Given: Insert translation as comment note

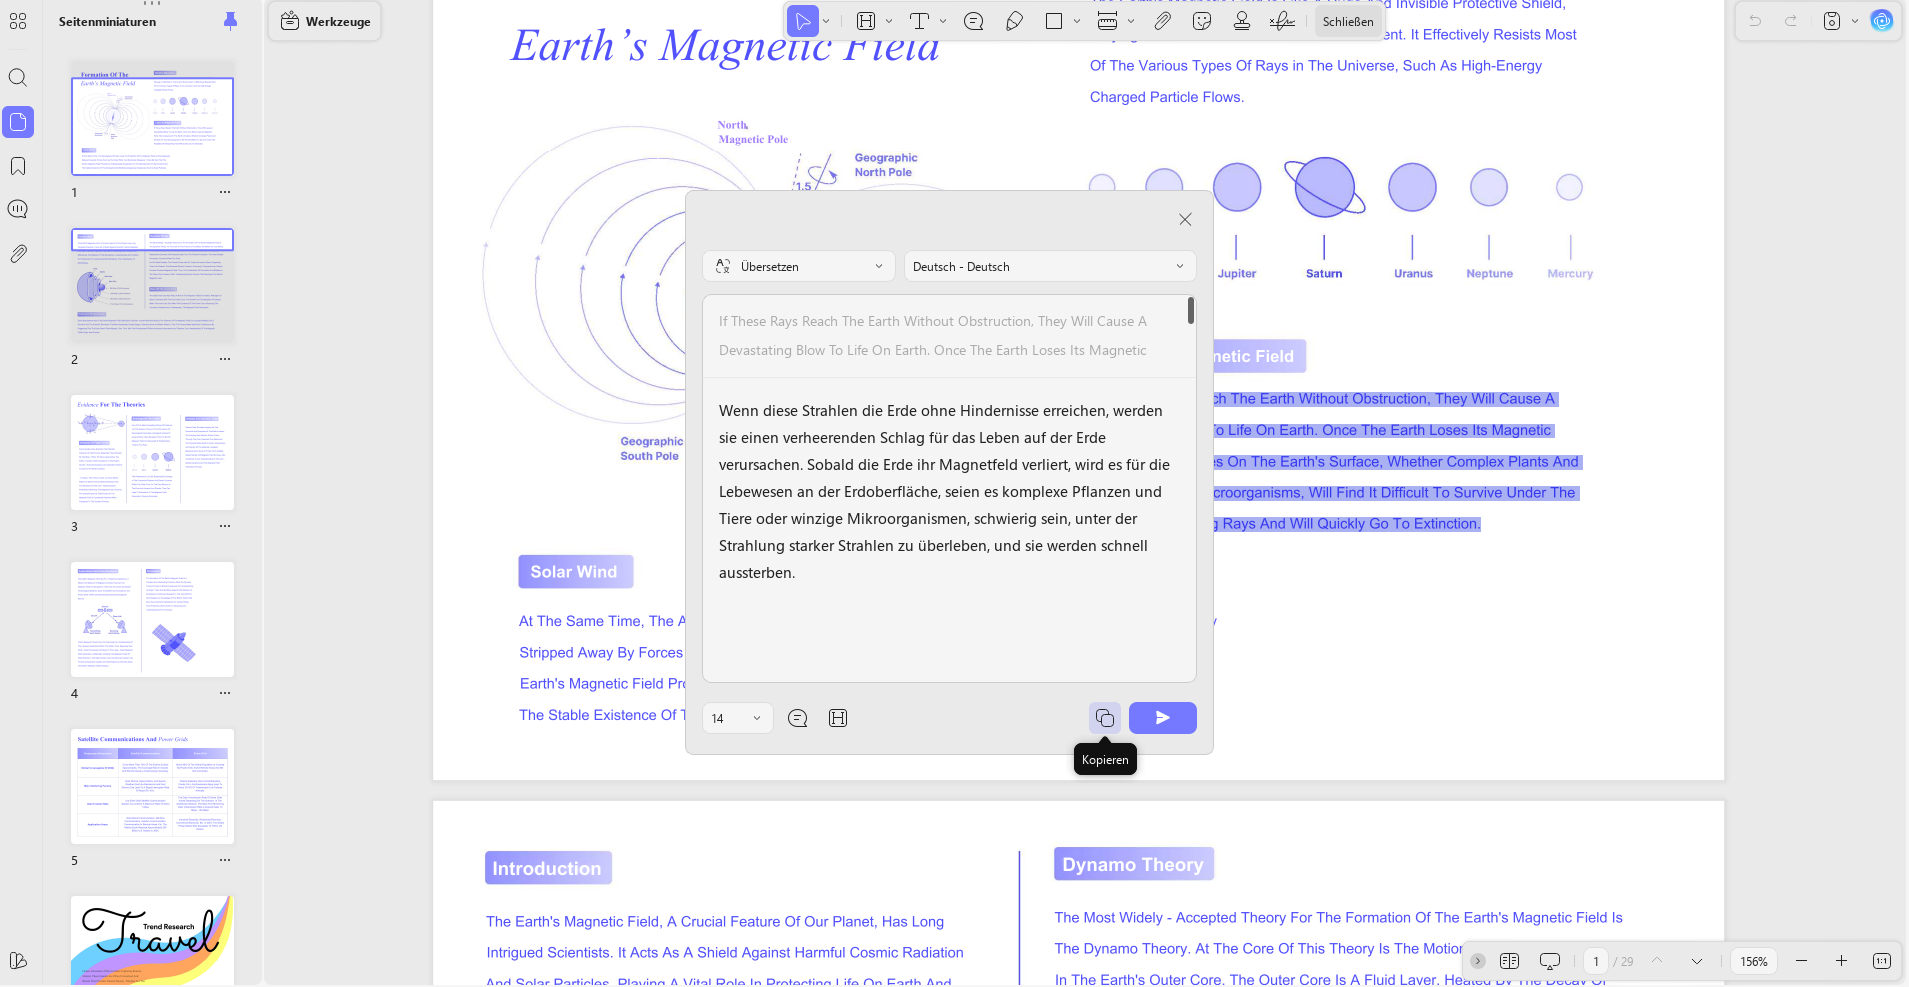Looking at the screenshot, I should (798, 718).
